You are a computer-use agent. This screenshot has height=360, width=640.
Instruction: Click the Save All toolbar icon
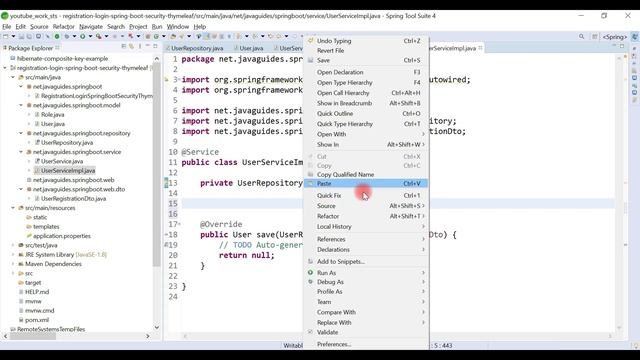click(x=29, y=36)
